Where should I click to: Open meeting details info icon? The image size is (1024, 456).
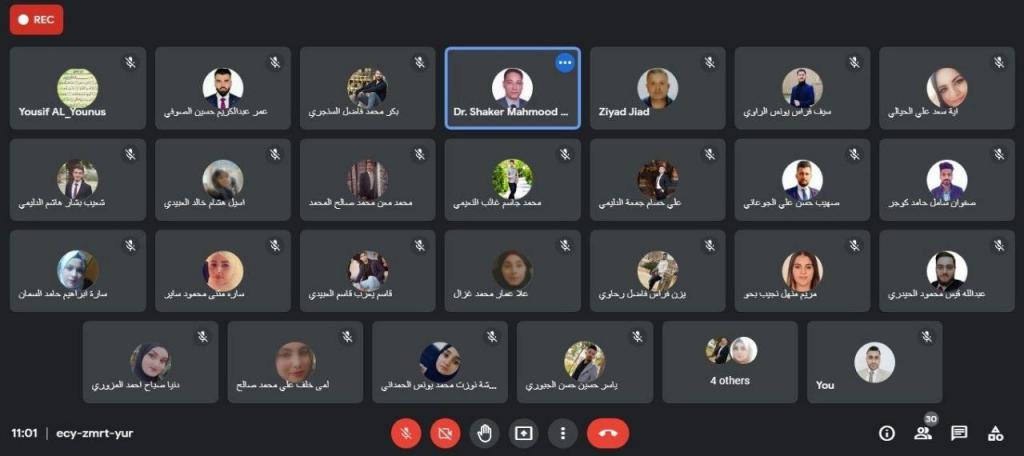(x=886, y=433)
